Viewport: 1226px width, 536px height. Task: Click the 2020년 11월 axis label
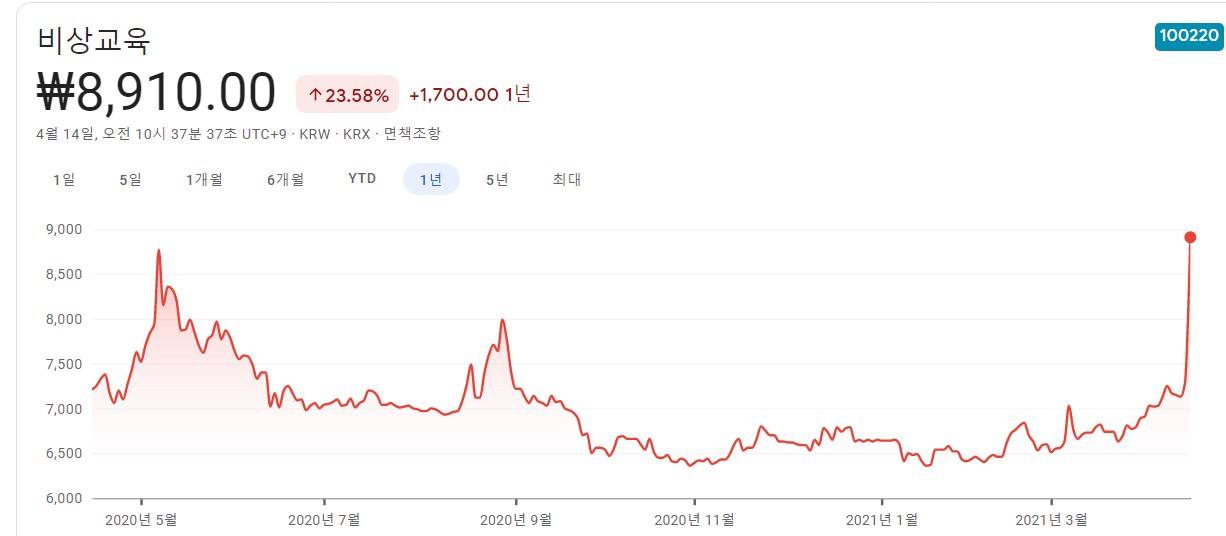pyautogui.click(x=694, y=520)
